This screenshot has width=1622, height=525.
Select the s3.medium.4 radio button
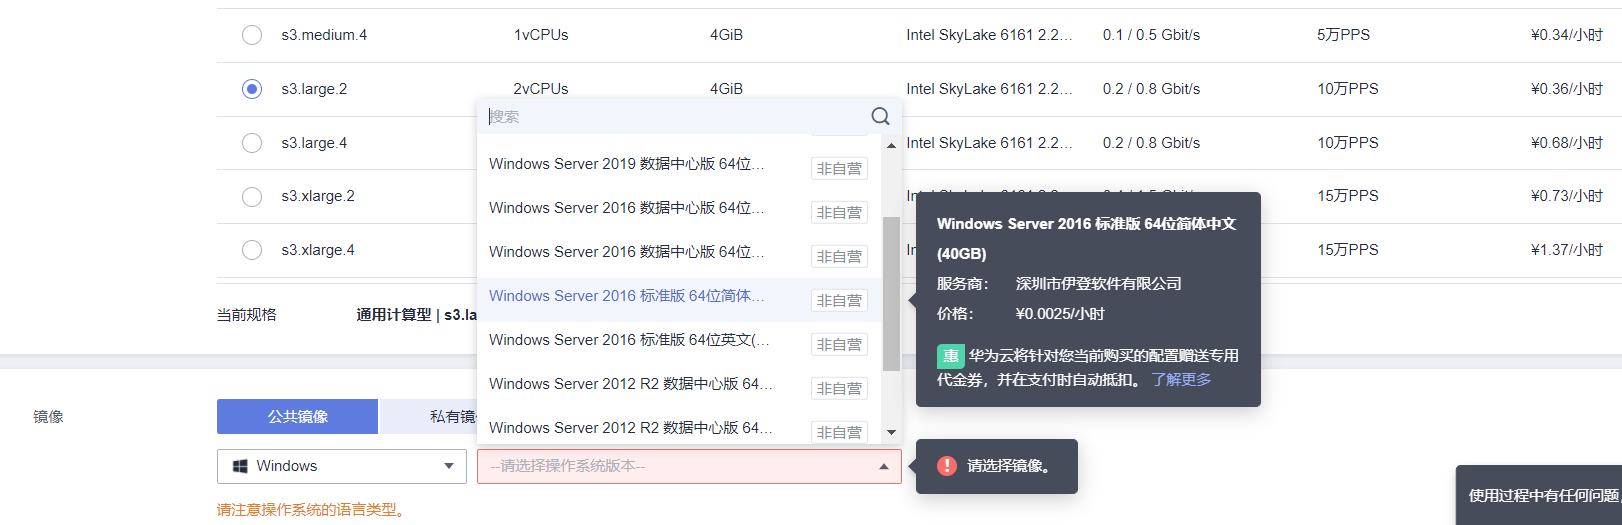click(x=252, y=35)
